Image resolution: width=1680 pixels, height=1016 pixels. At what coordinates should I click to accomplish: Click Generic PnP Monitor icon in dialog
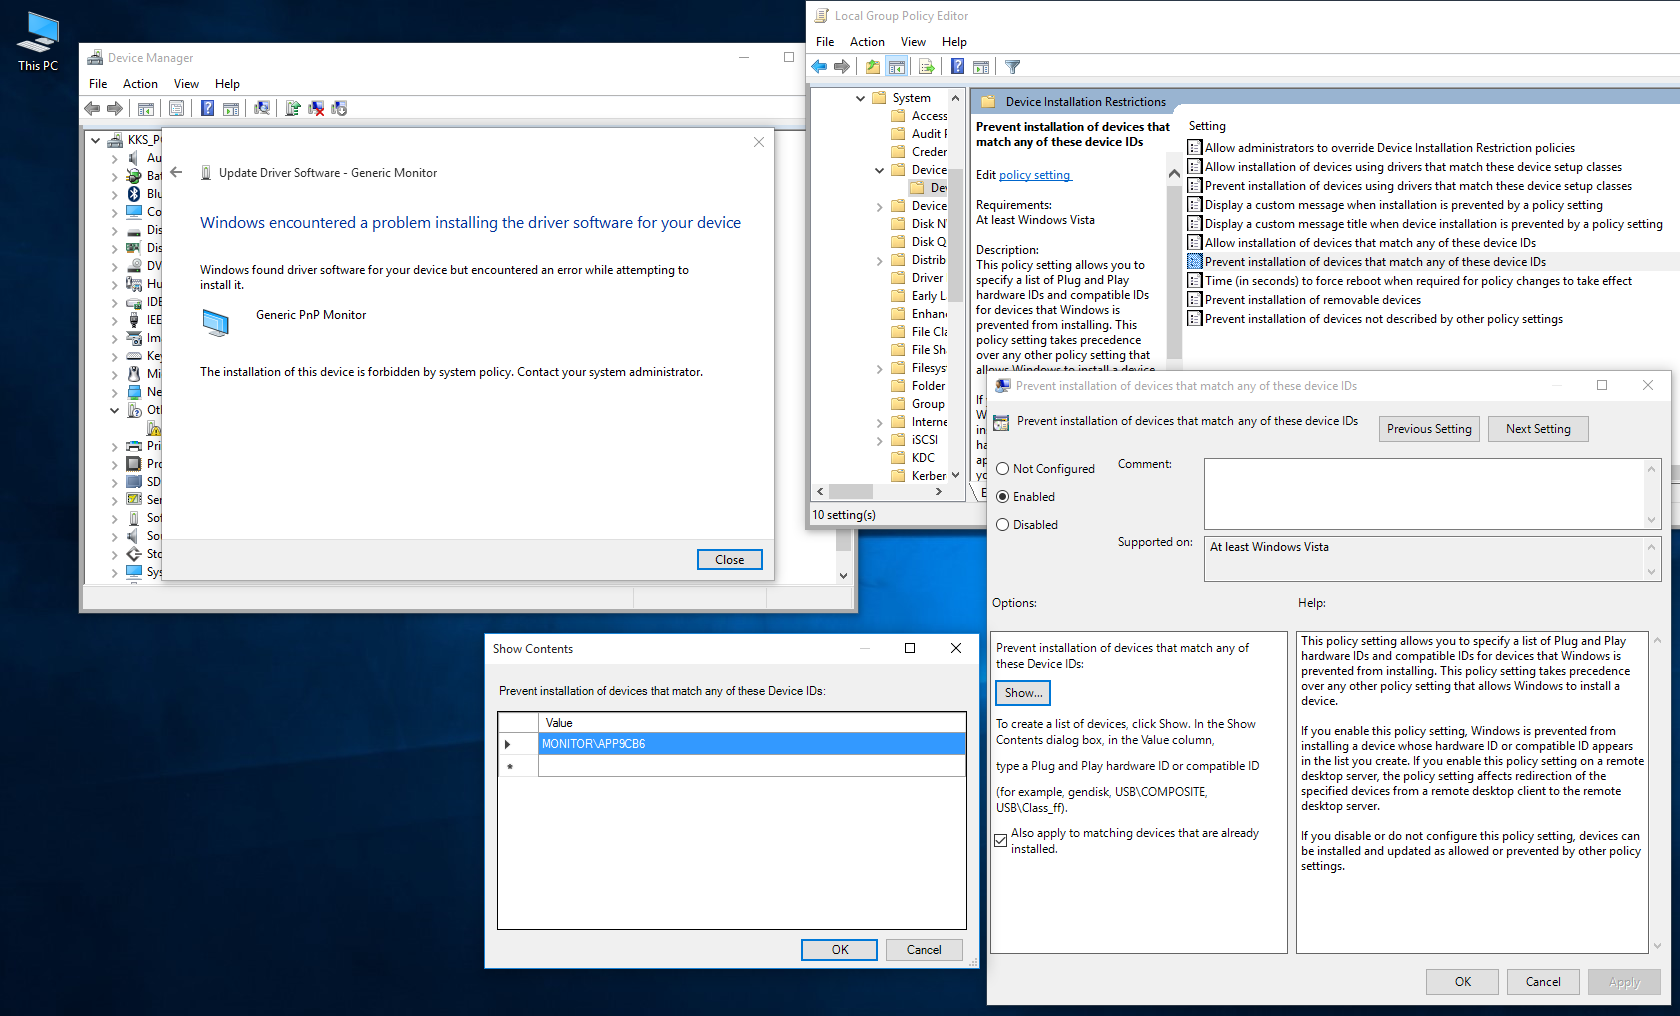click(216, 322)
